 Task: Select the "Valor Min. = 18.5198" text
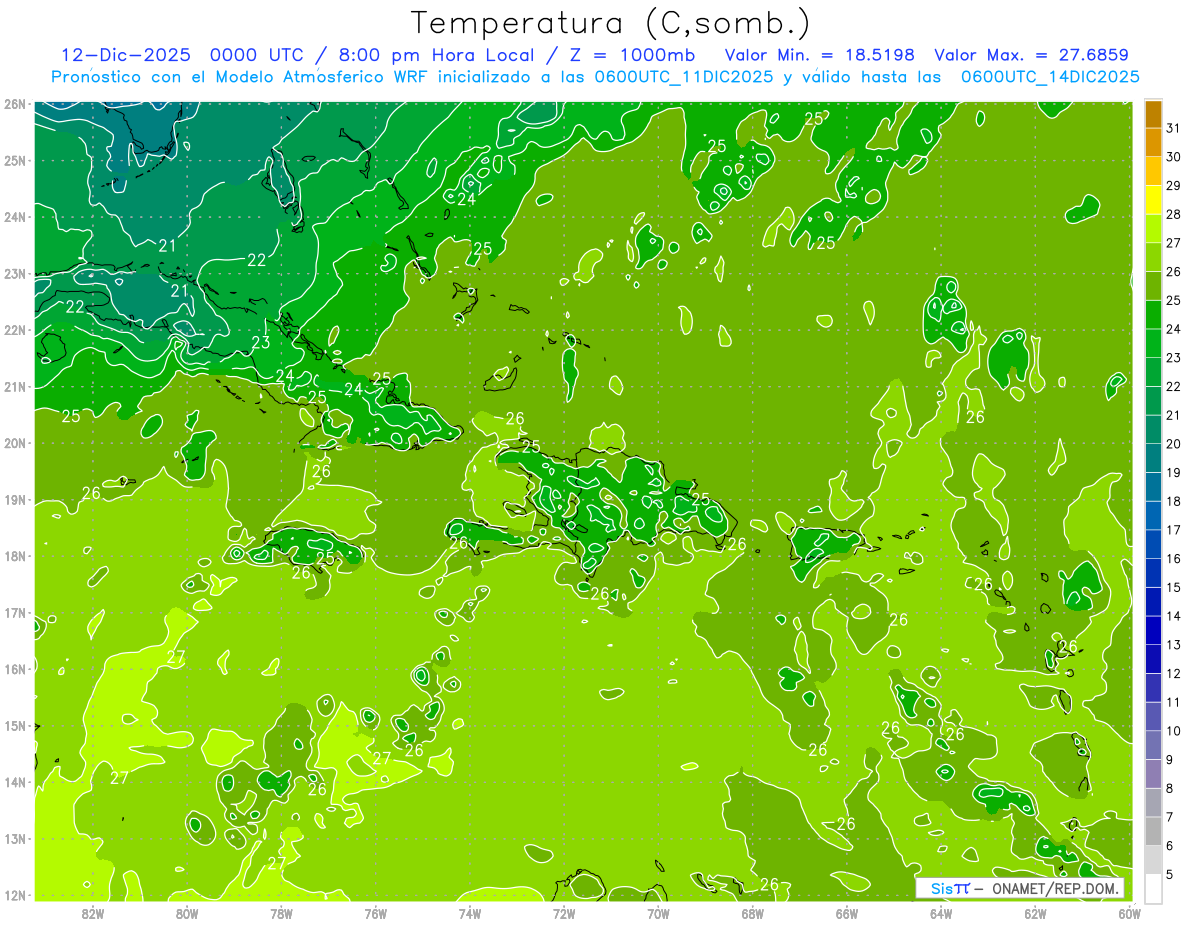pos(818,55)
